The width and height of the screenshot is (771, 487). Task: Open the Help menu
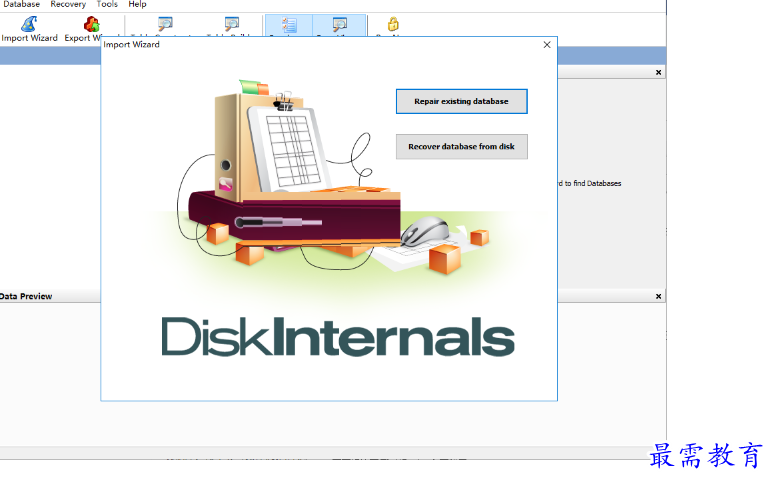(x=137, y=4)
